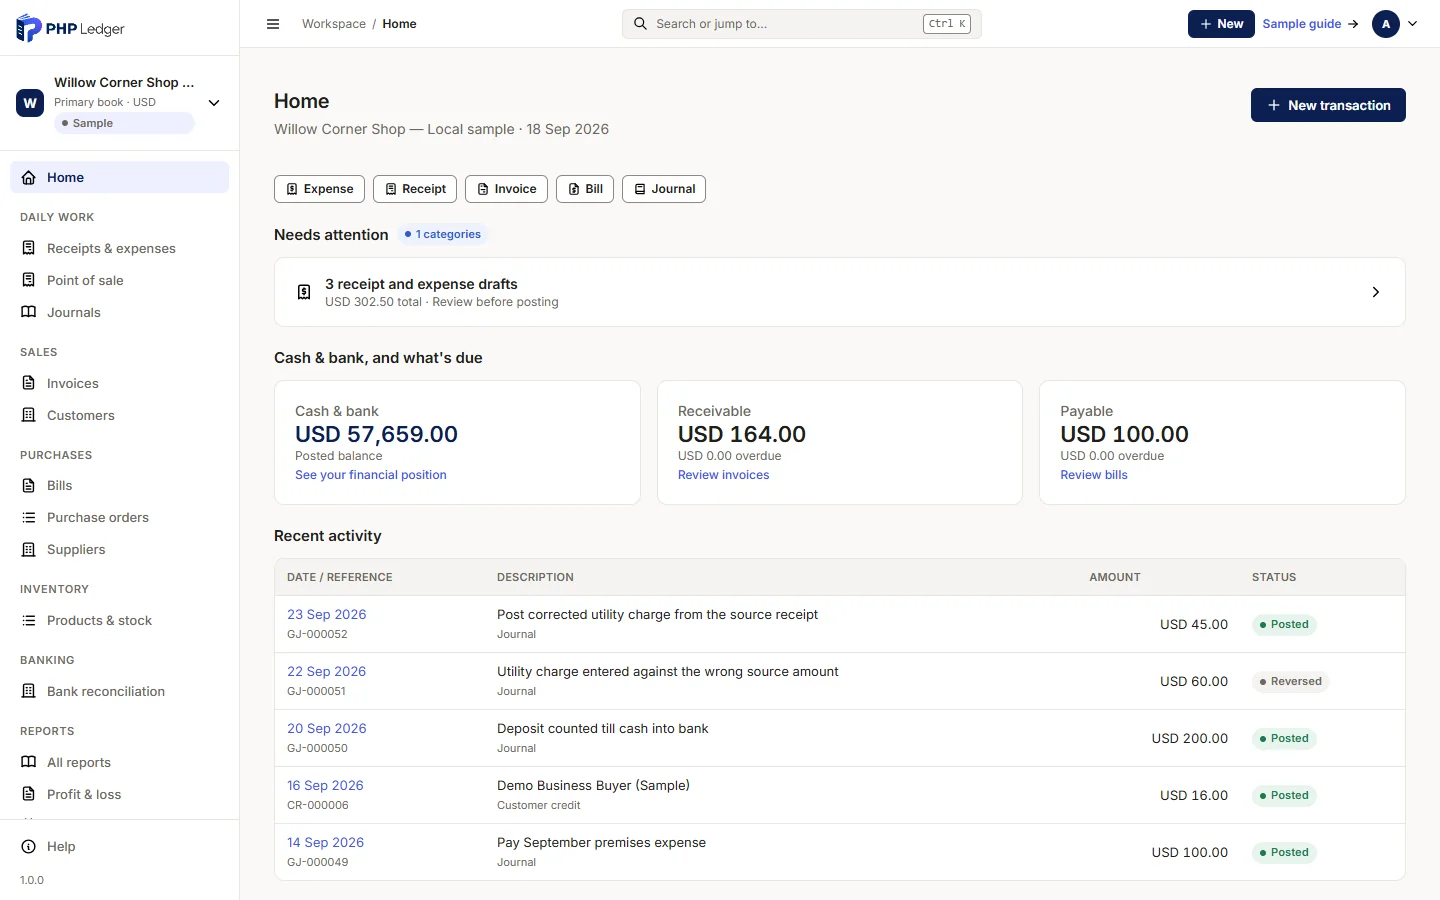Expand the Willow Corner Shop book switcher
The width and height of the screenshot is (1440, 900).
tap(214, 102)
